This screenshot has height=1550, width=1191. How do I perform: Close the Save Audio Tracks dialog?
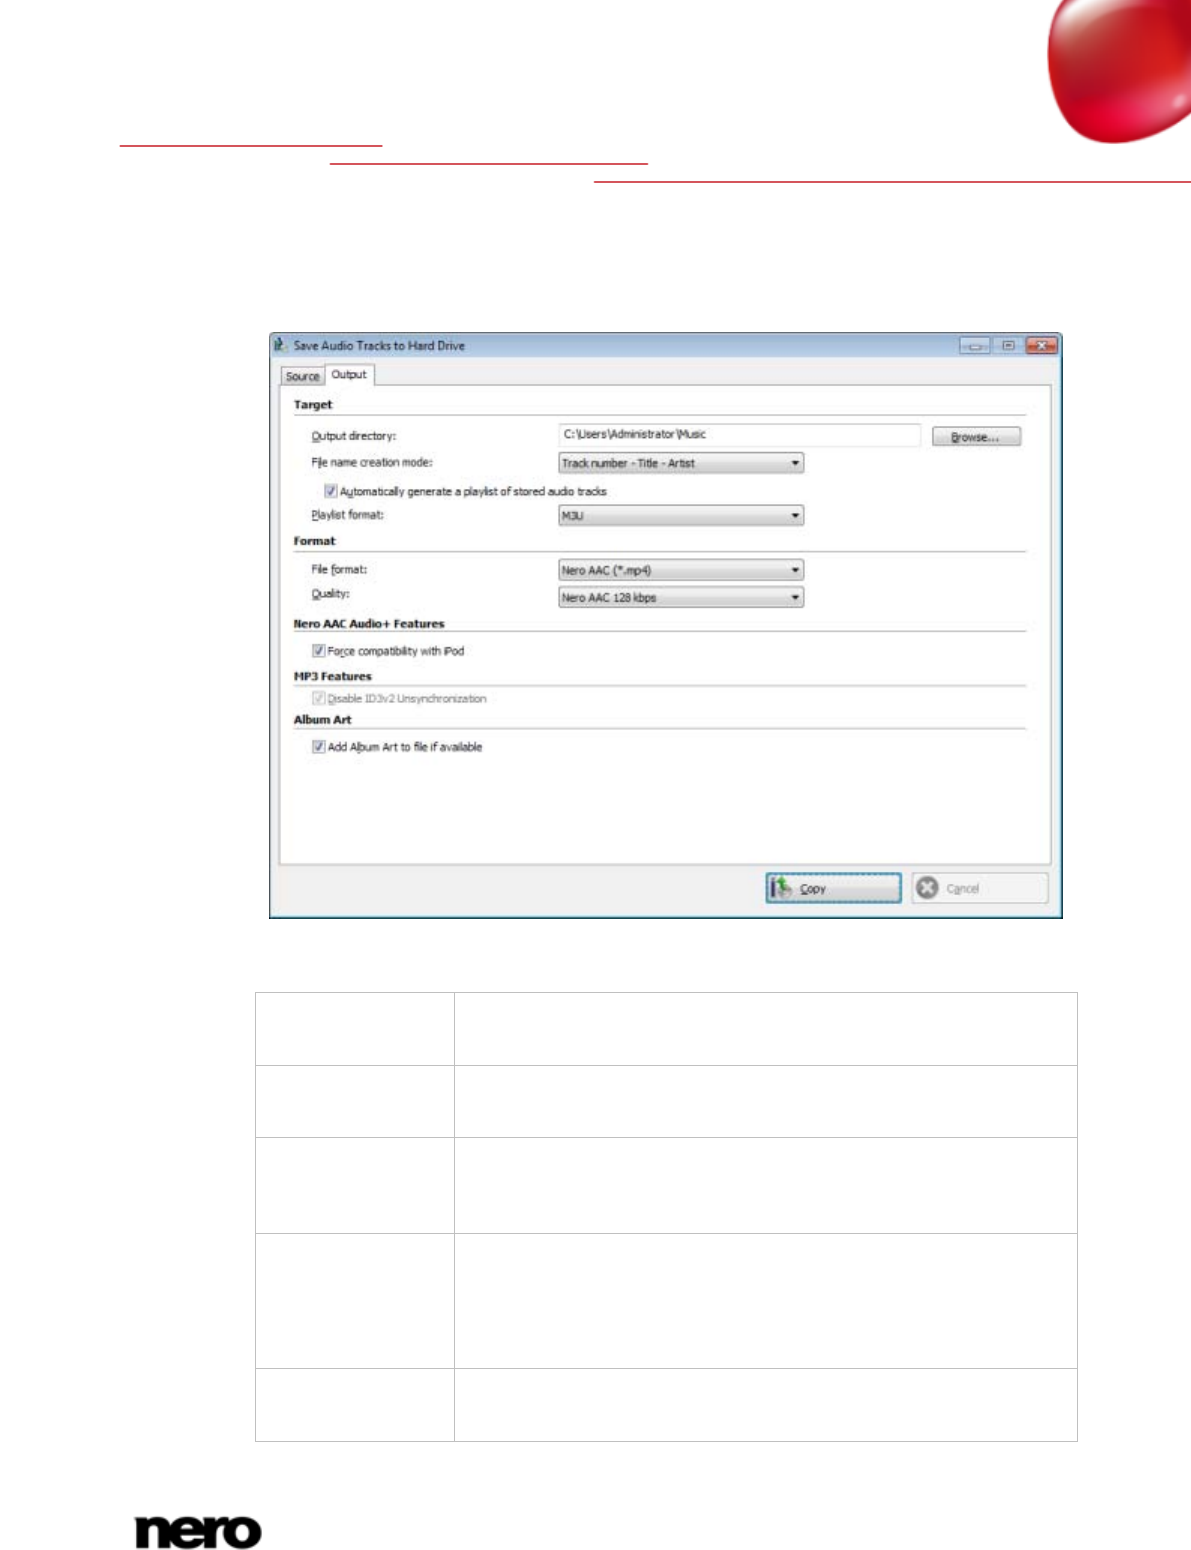click(x=1041, y=346)
